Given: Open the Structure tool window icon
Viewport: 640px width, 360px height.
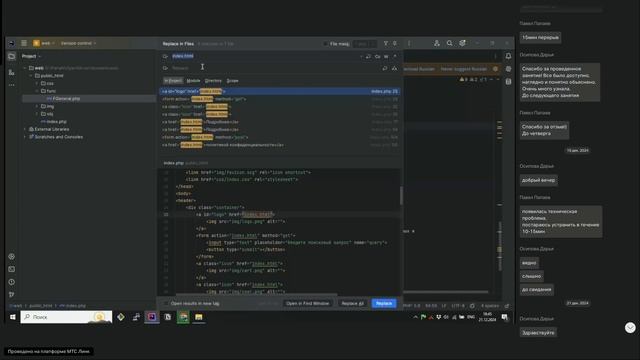Looking at the screenshot, I should 11,72.
